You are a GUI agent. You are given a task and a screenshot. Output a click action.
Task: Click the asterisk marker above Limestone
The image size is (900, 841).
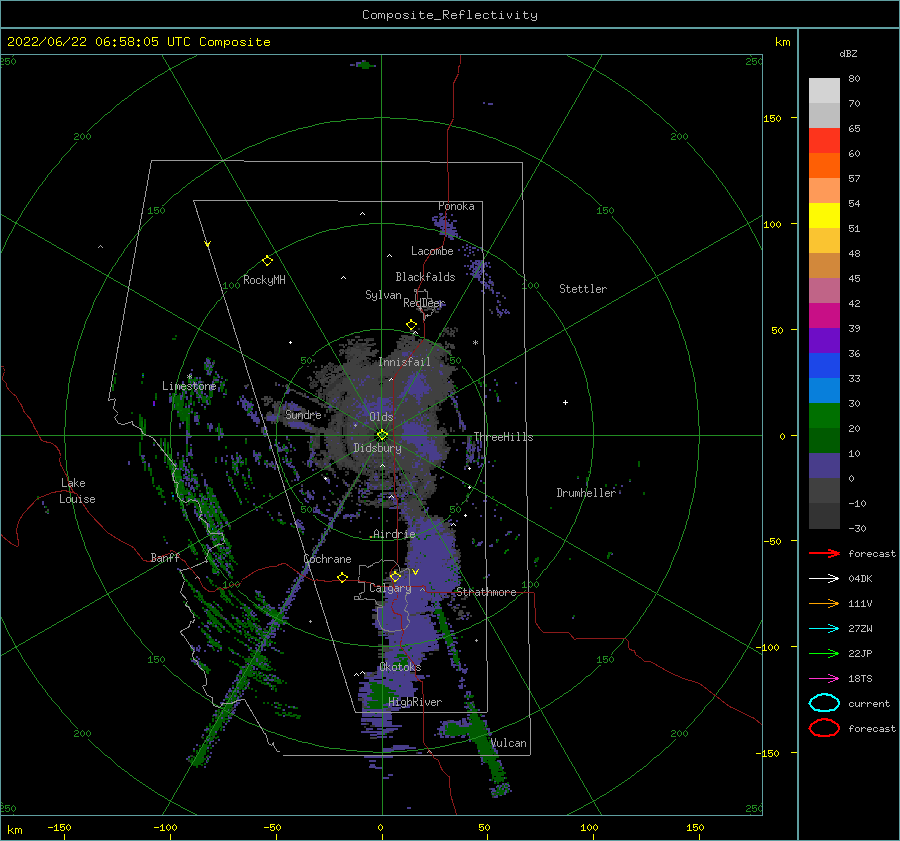click(x=189, y=377)
